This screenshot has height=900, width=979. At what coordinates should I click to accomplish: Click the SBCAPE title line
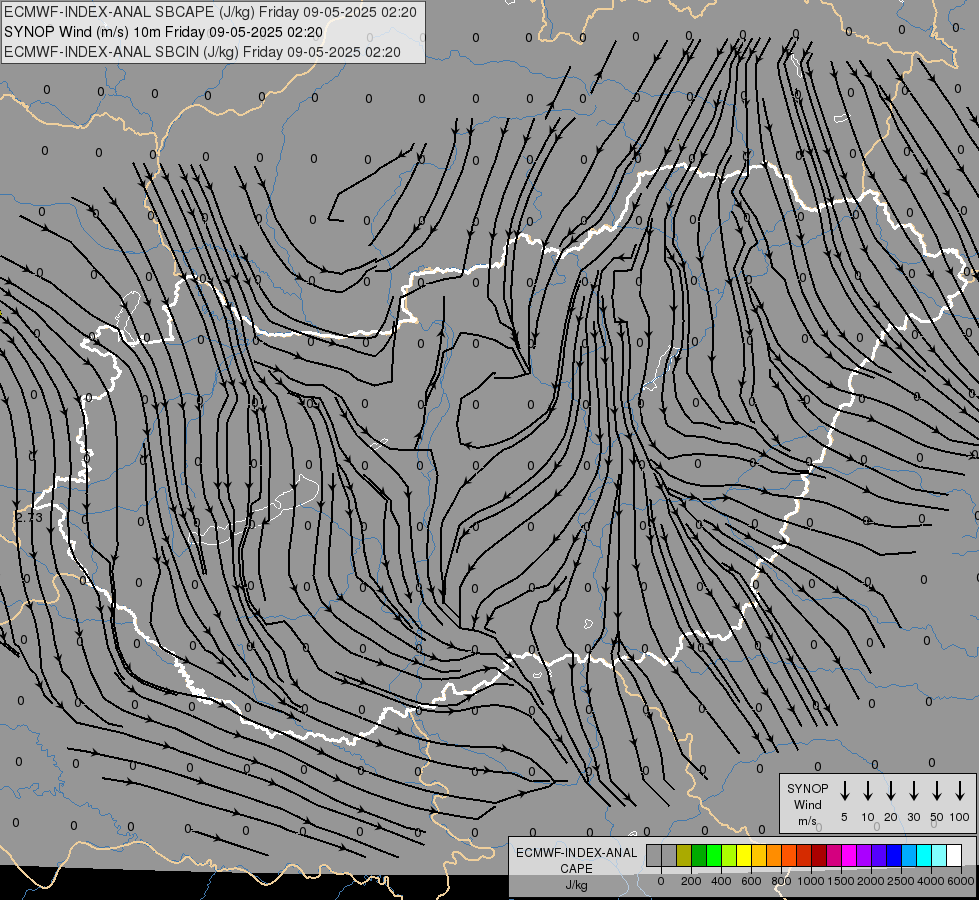pos(210,12)
